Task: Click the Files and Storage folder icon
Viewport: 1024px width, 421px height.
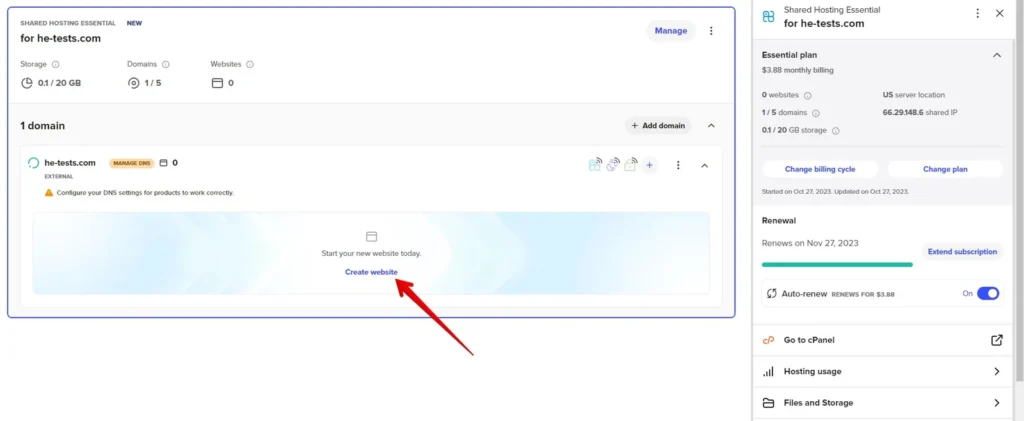Action: (769, 403)
